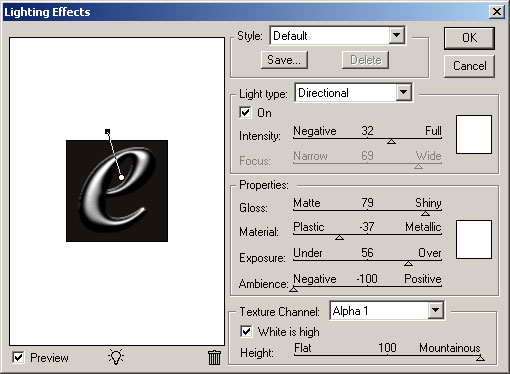Click the Height slider thumb at Mountainous
Screen dimensions: 510x374
pos(480,358)
